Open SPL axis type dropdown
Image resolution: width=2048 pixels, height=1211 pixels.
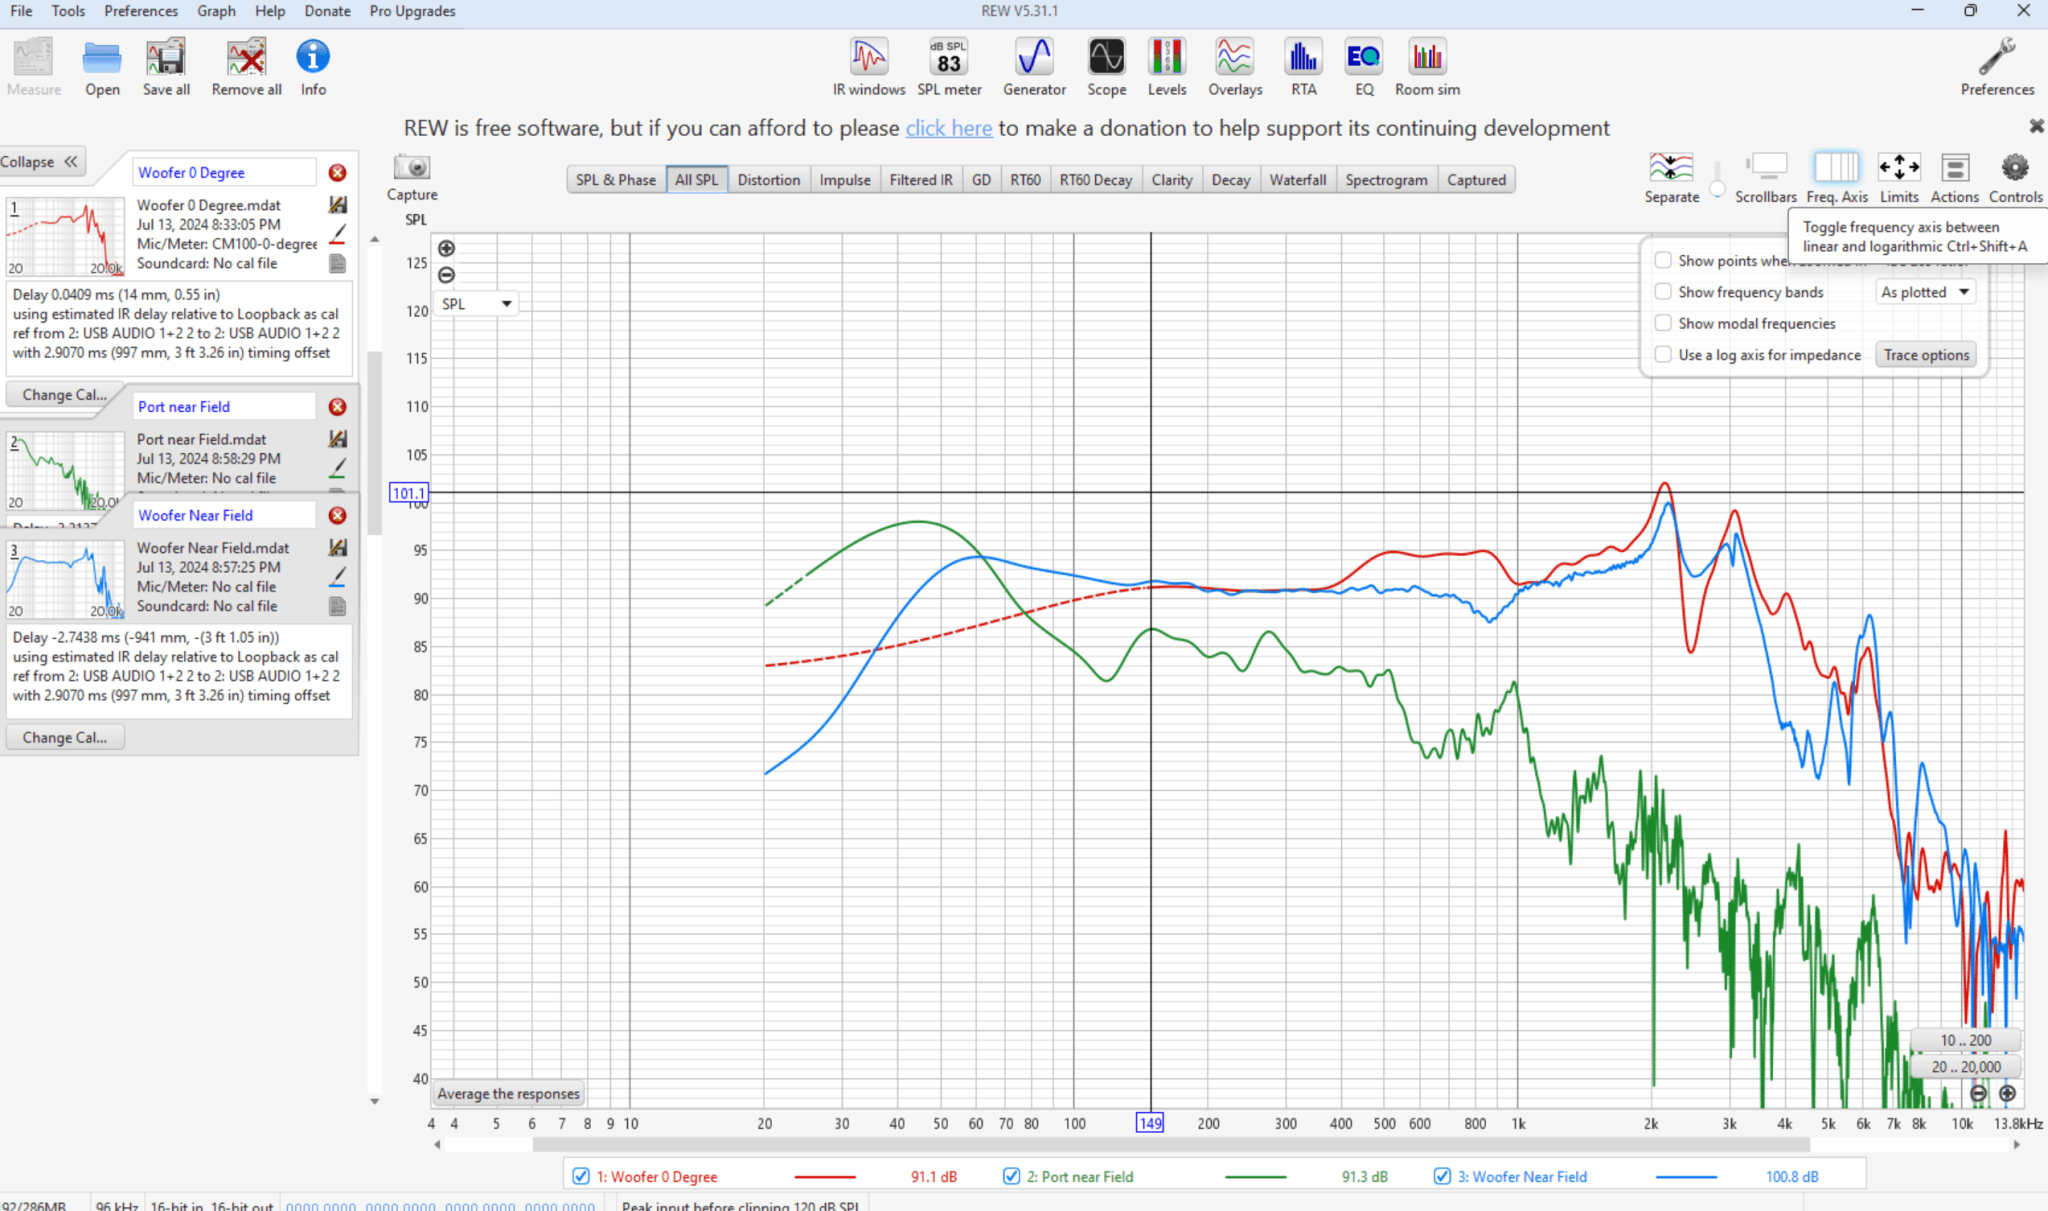(477, 304)
